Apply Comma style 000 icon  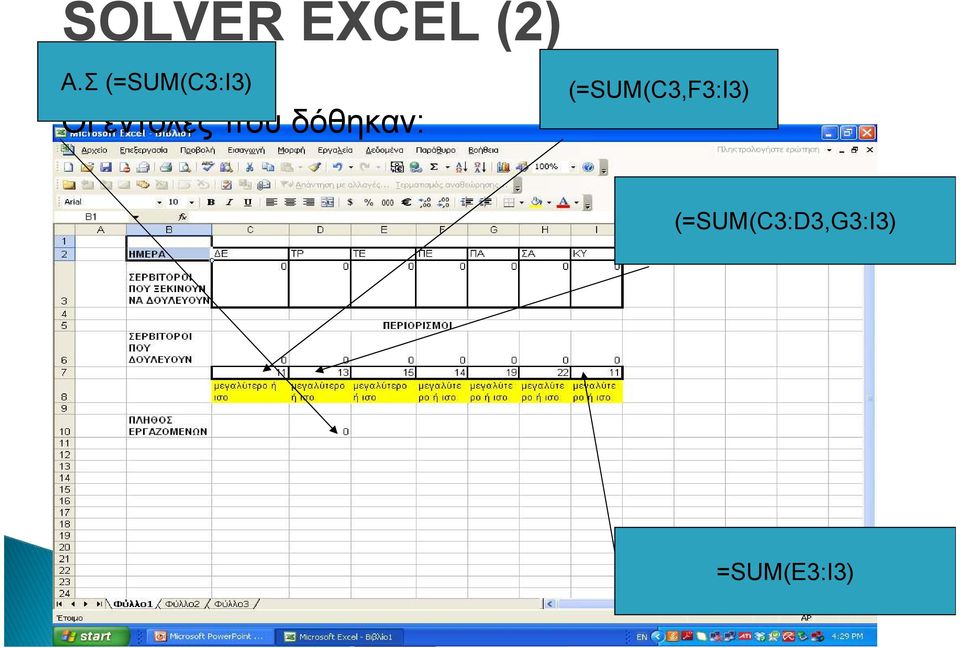(x=388, y=202)
